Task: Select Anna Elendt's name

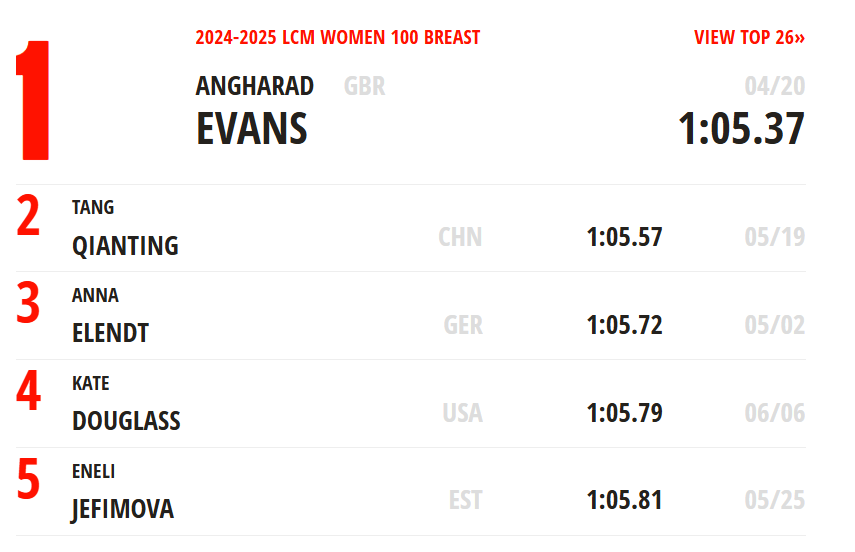Action: click(x=111, y=316)
